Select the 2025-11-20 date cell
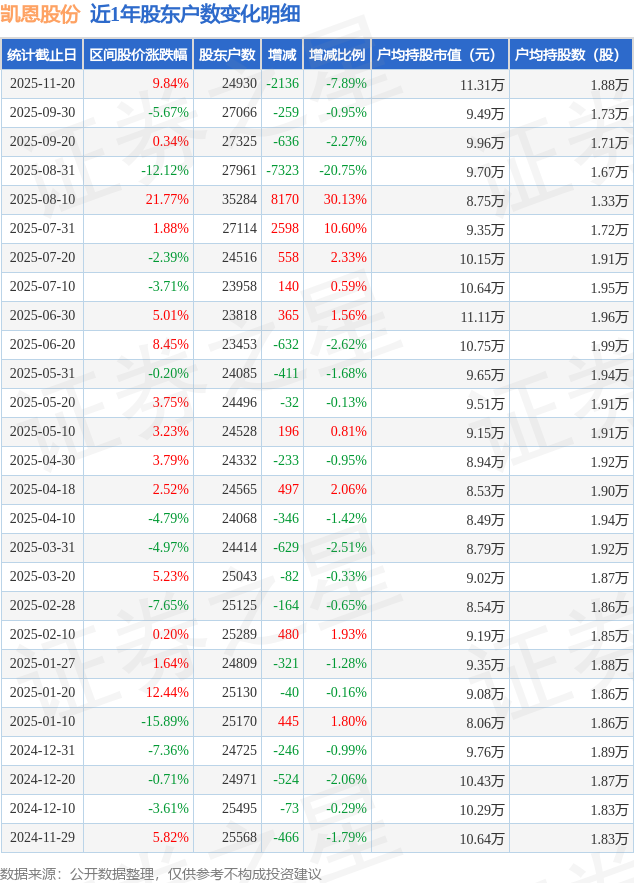Image resolution: width=634 pixels, height=883 pixels. click(42, 84)
